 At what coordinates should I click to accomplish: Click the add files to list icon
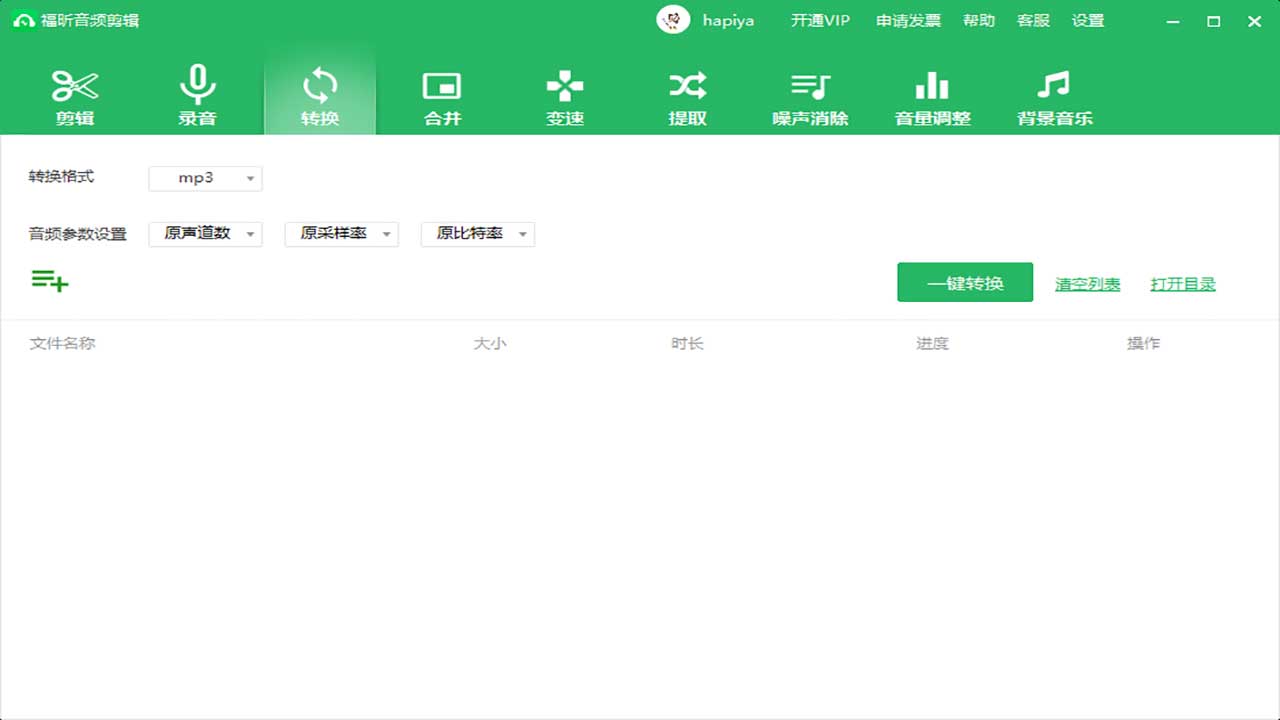coord(49,281)
